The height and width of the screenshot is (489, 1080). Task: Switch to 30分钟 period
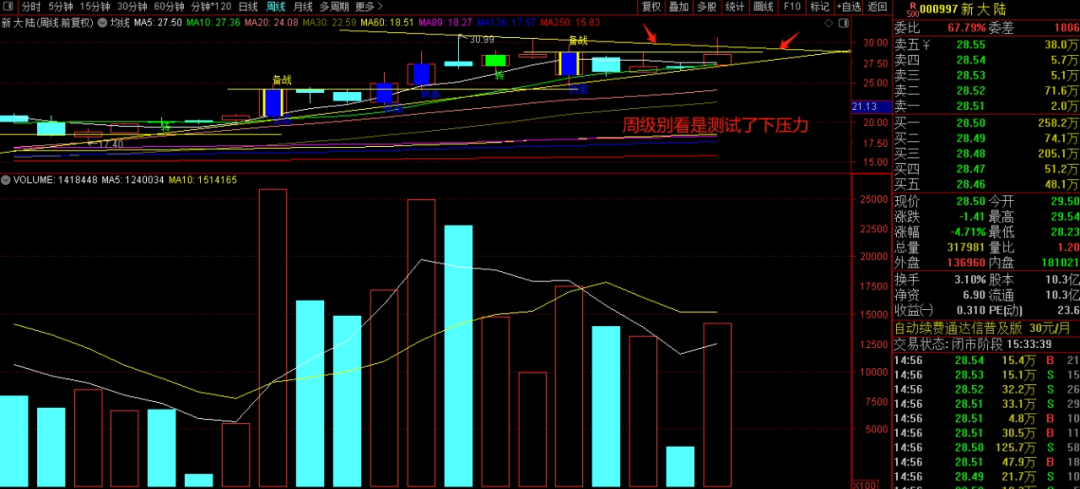tap(132, 8)
